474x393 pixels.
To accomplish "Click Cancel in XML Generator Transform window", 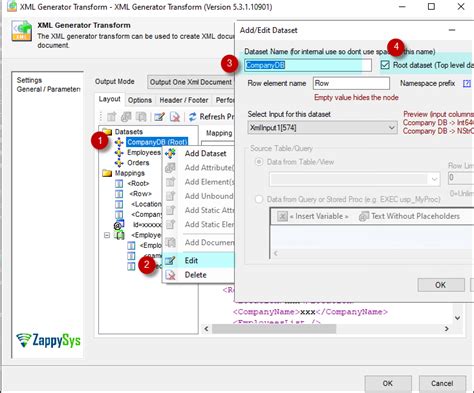I will tap(442, 383).
